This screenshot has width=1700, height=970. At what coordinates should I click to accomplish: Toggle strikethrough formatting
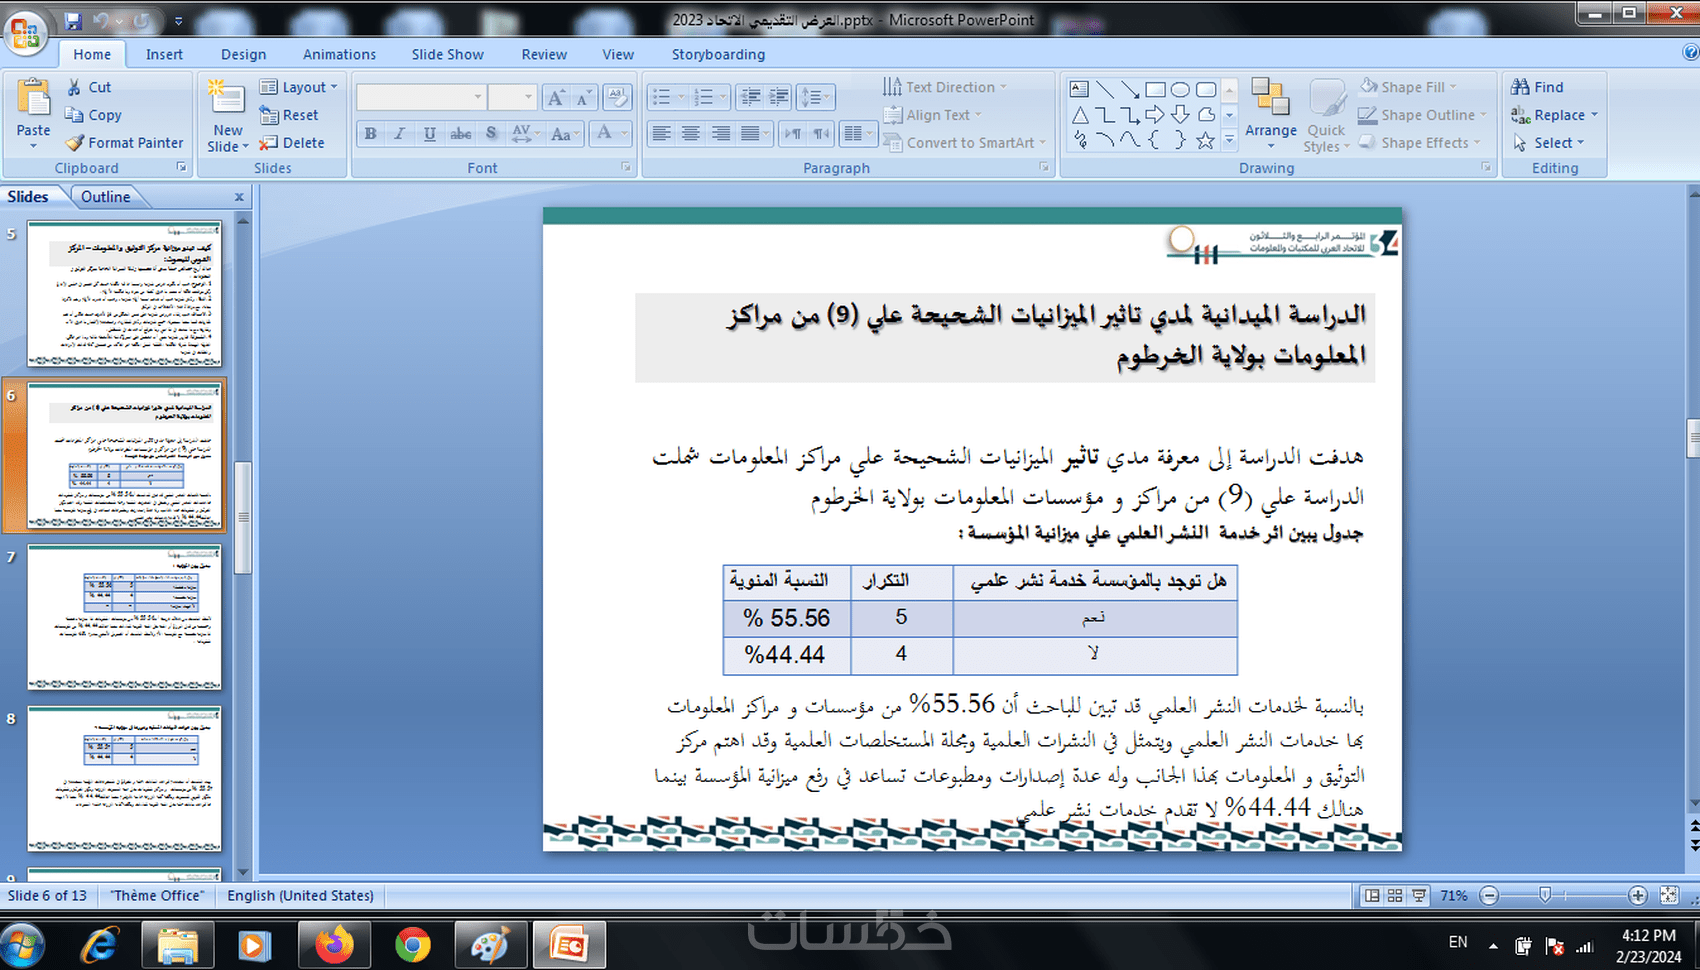[461, 133]
